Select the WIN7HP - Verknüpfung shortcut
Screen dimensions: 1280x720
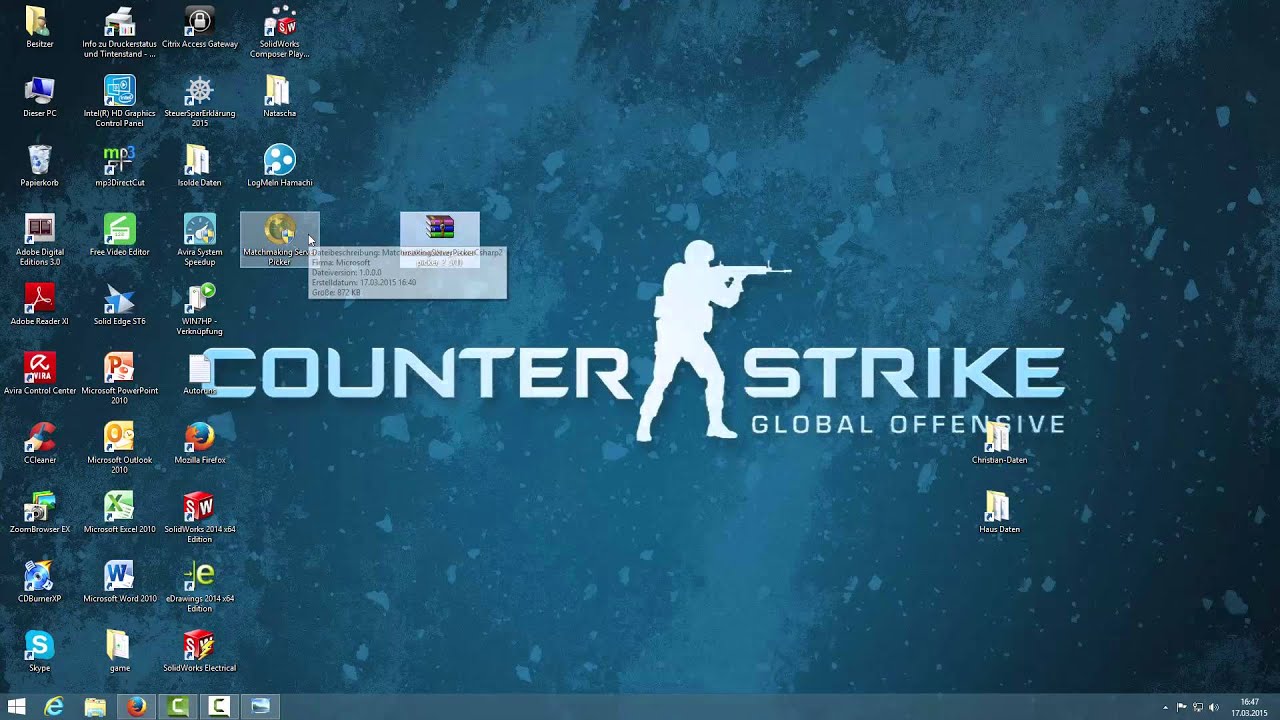(200, 309)
